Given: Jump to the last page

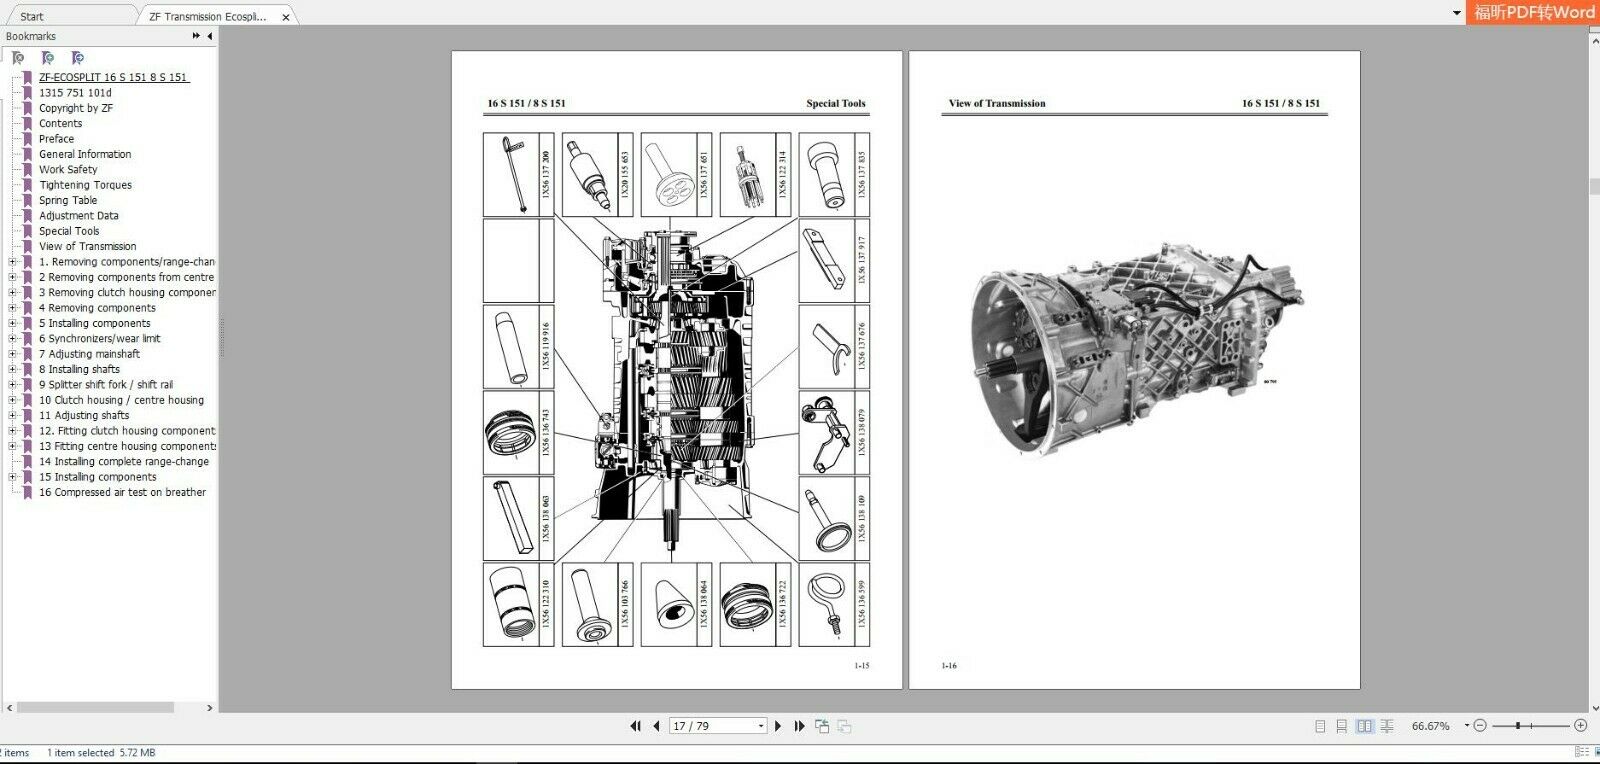Looking at the screenshot, I should pyautogui.click(x=799, y=726).
